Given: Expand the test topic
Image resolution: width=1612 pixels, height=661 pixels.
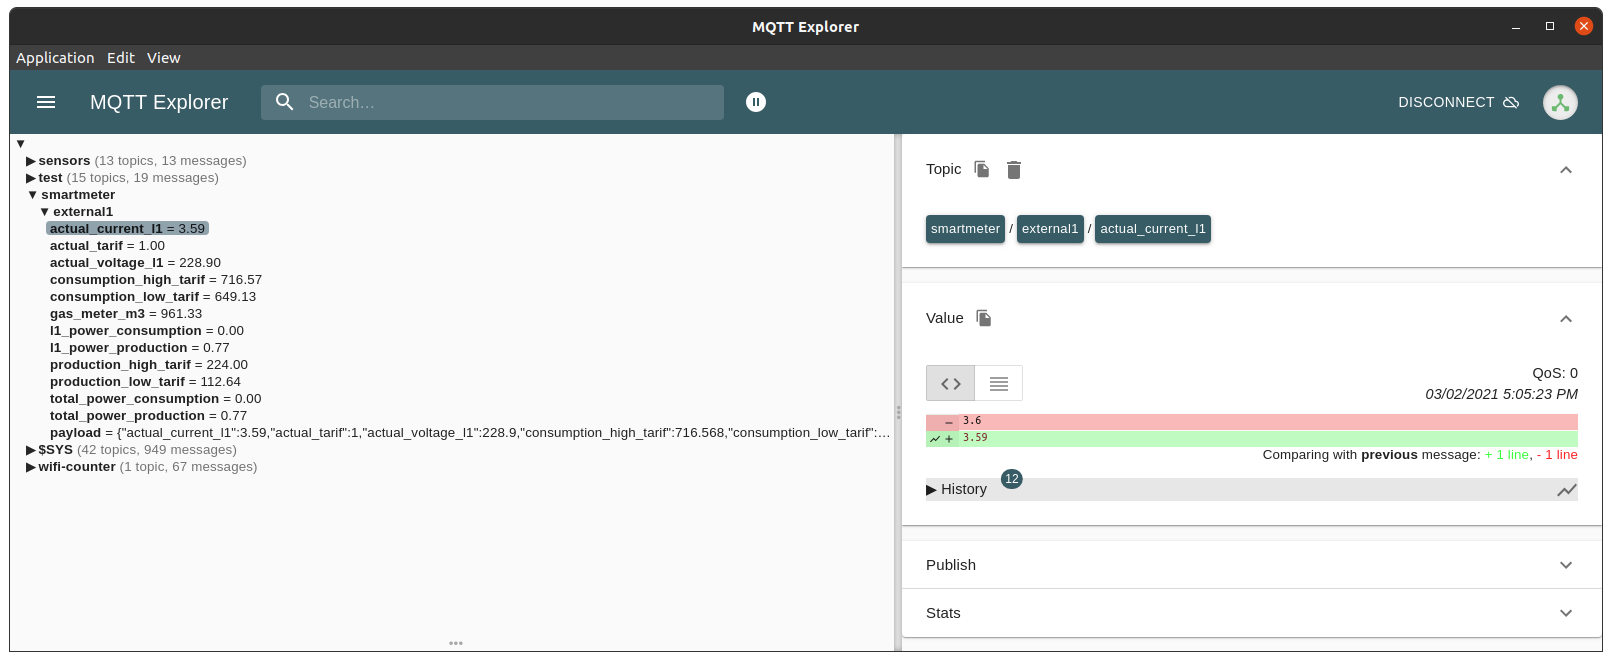Looking at the screenshot, I should pos(30,178).
